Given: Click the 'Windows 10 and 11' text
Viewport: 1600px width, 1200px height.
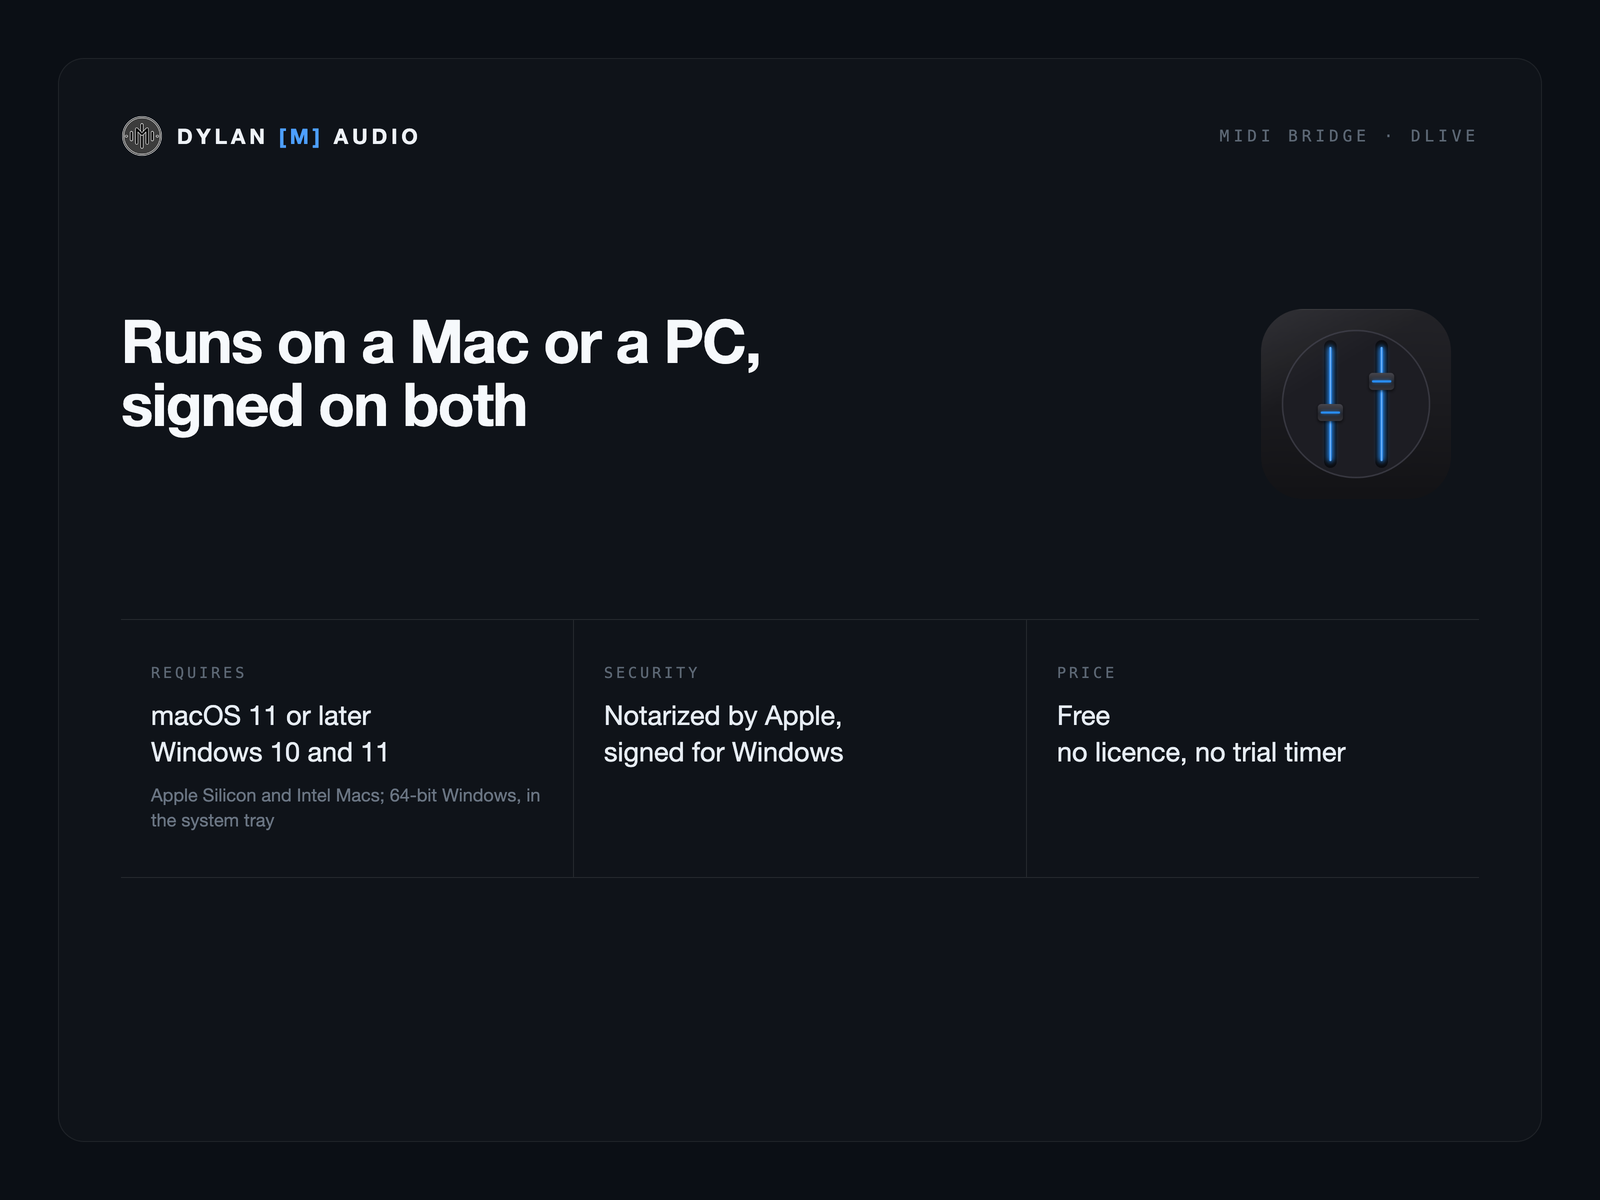Looking at the screenshot, I should point(270,752).
